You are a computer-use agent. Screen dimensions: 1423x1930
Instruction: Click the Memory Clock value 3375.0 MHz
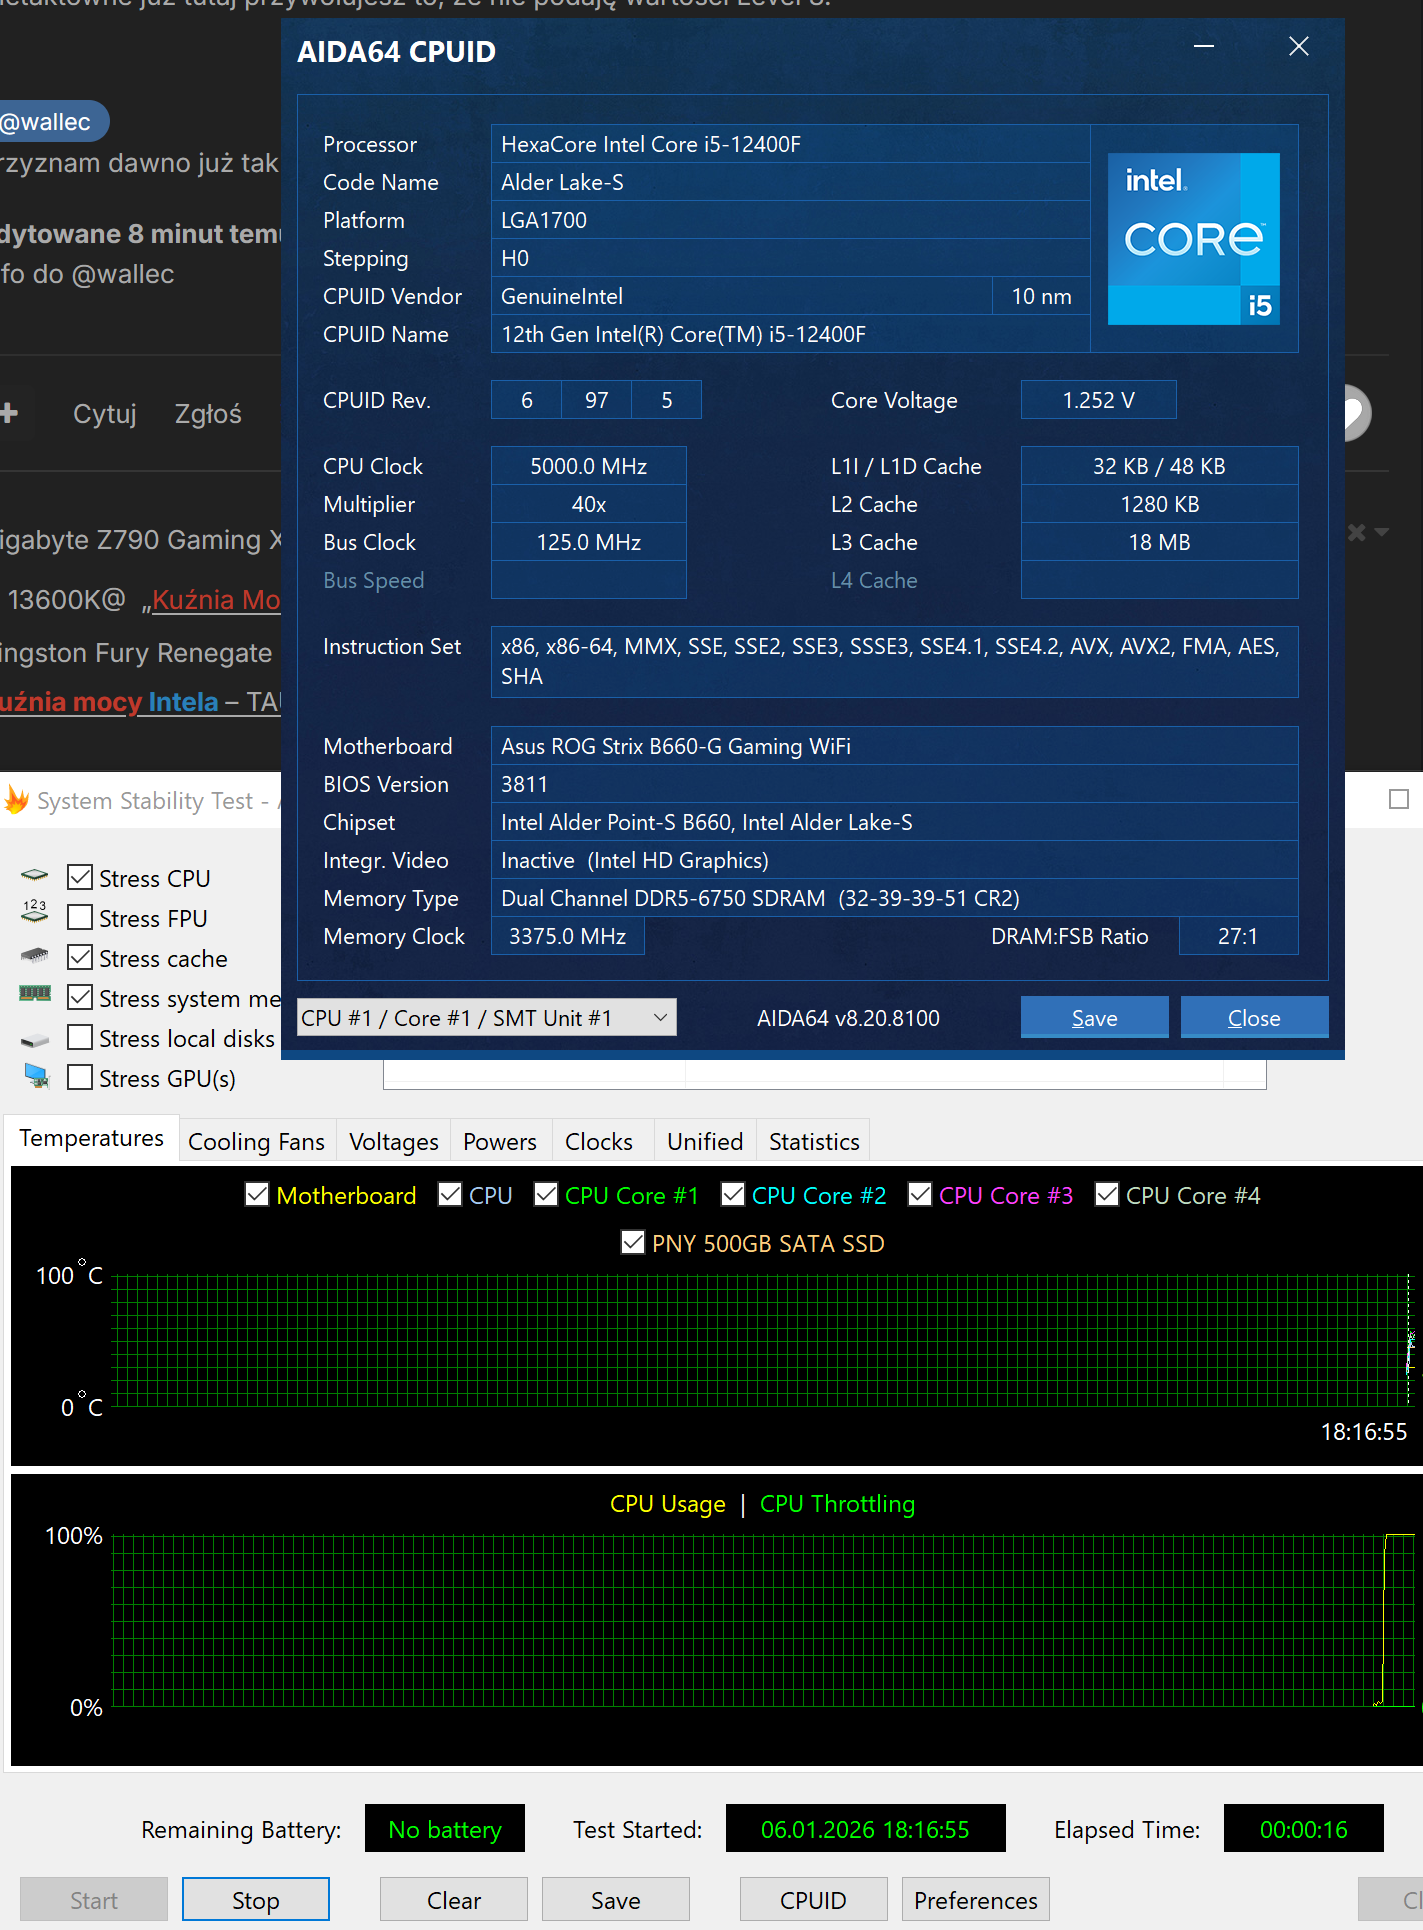(x=567, y=936)
